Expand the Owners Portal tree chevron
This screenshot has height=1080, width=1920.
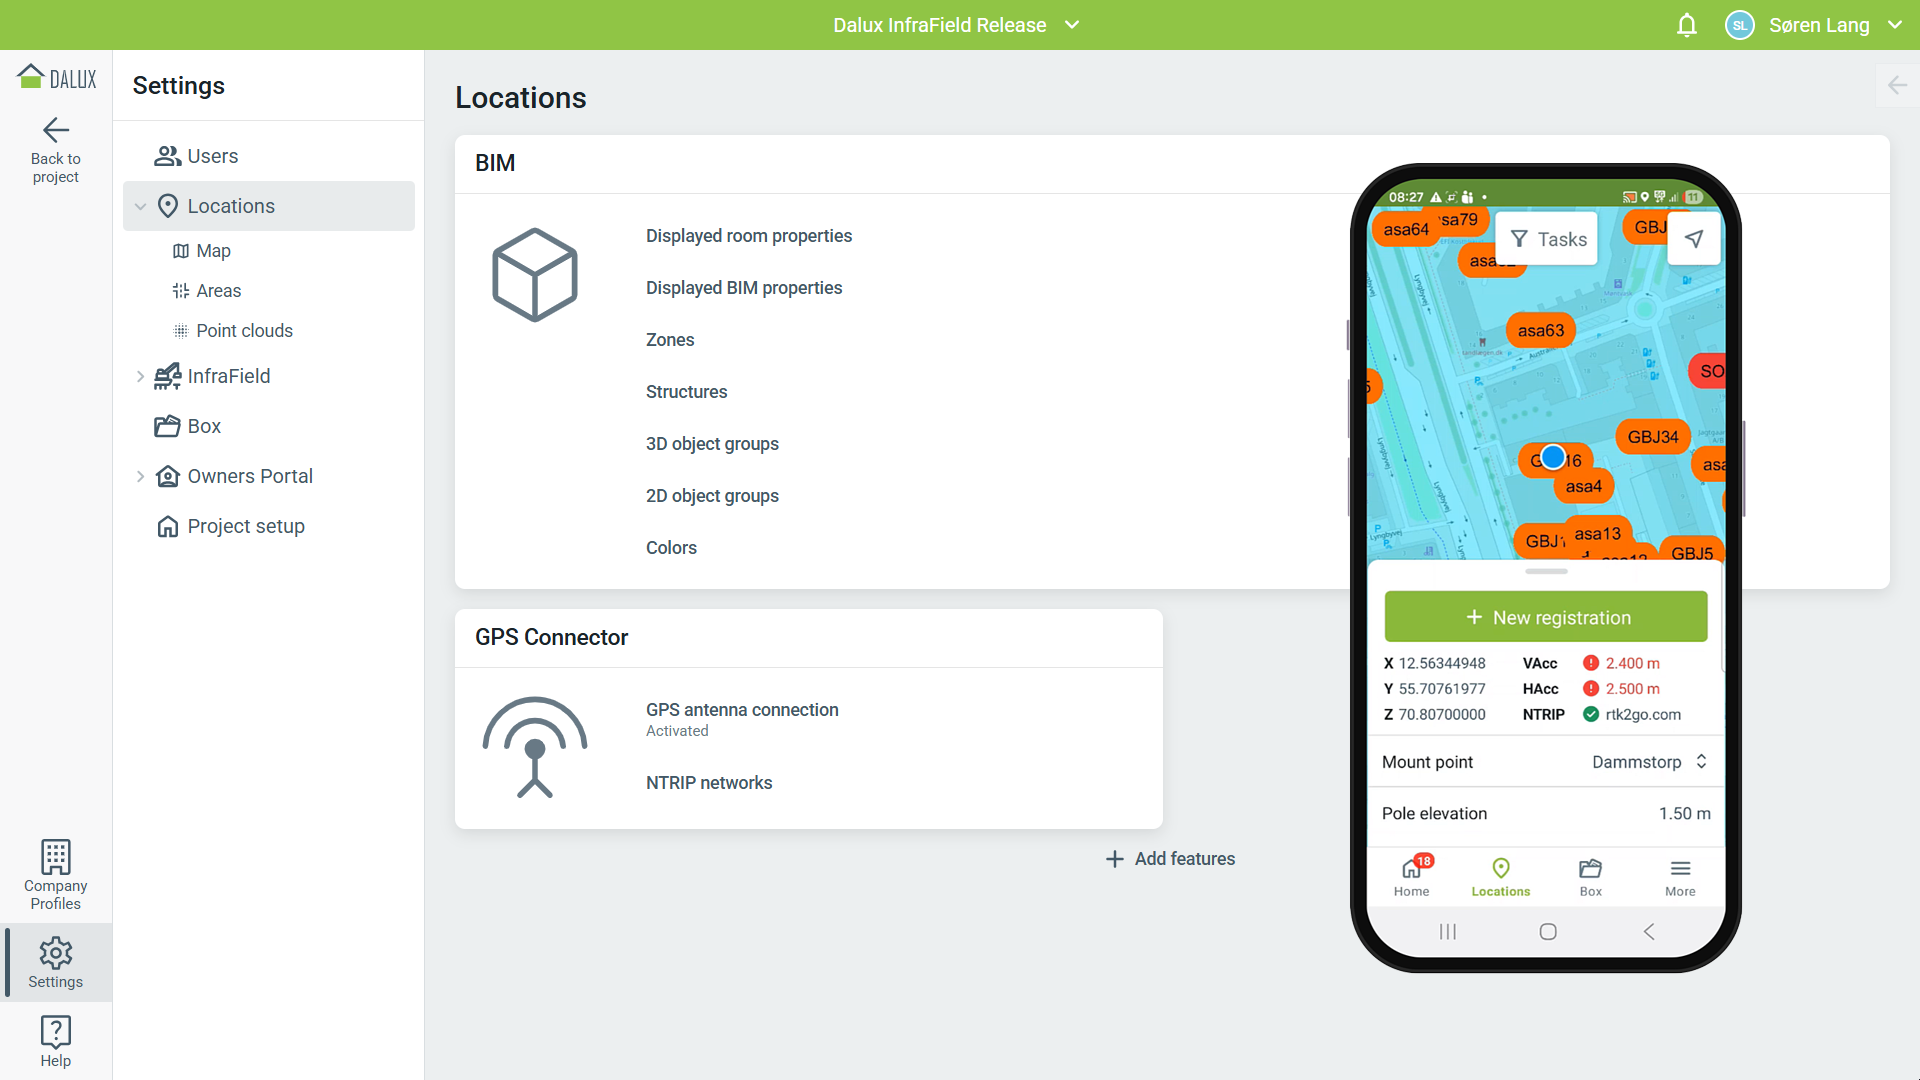pos(141,476)
